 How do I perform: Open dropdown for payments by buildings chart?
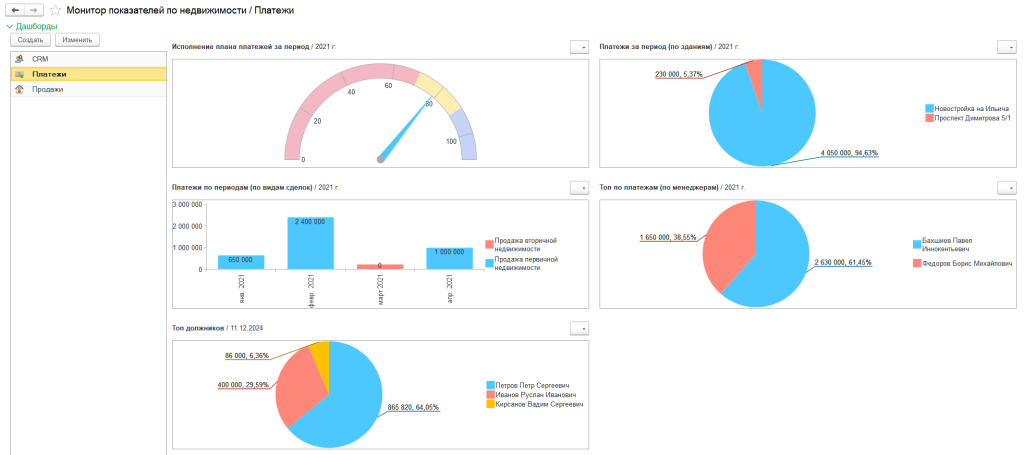pyautogui.click(x=1006, y=46)
